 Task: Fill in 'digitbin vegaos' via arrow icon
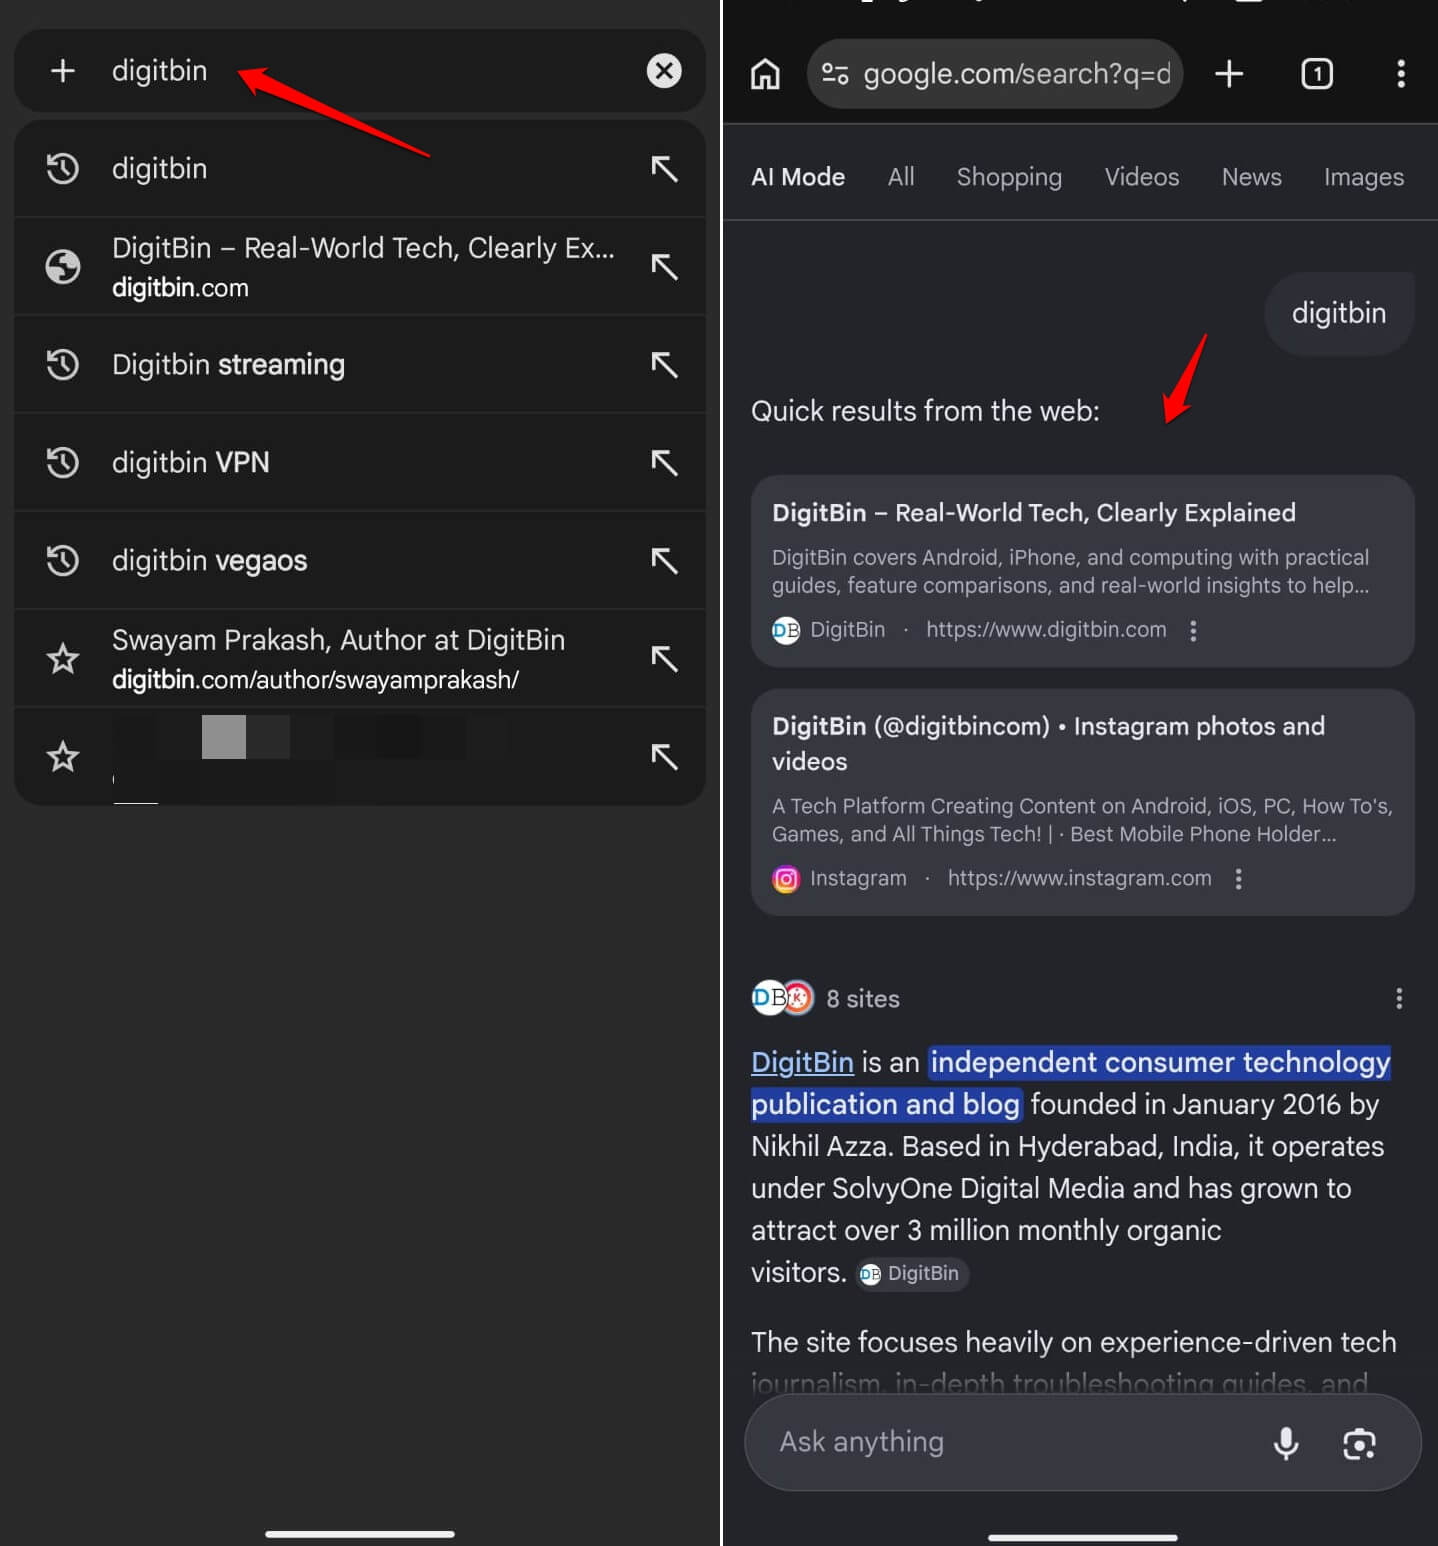pos(664,560)
